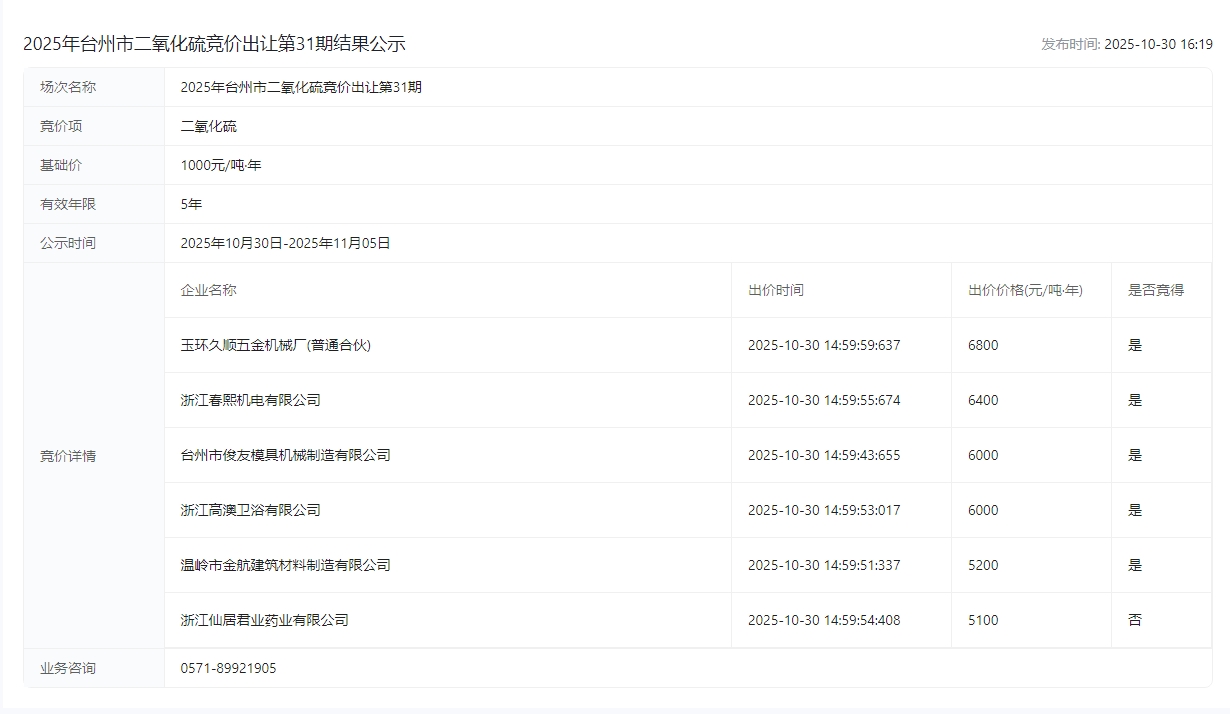
Task: Click the 否 result in the last row
Action: [x=1134, y=620]
